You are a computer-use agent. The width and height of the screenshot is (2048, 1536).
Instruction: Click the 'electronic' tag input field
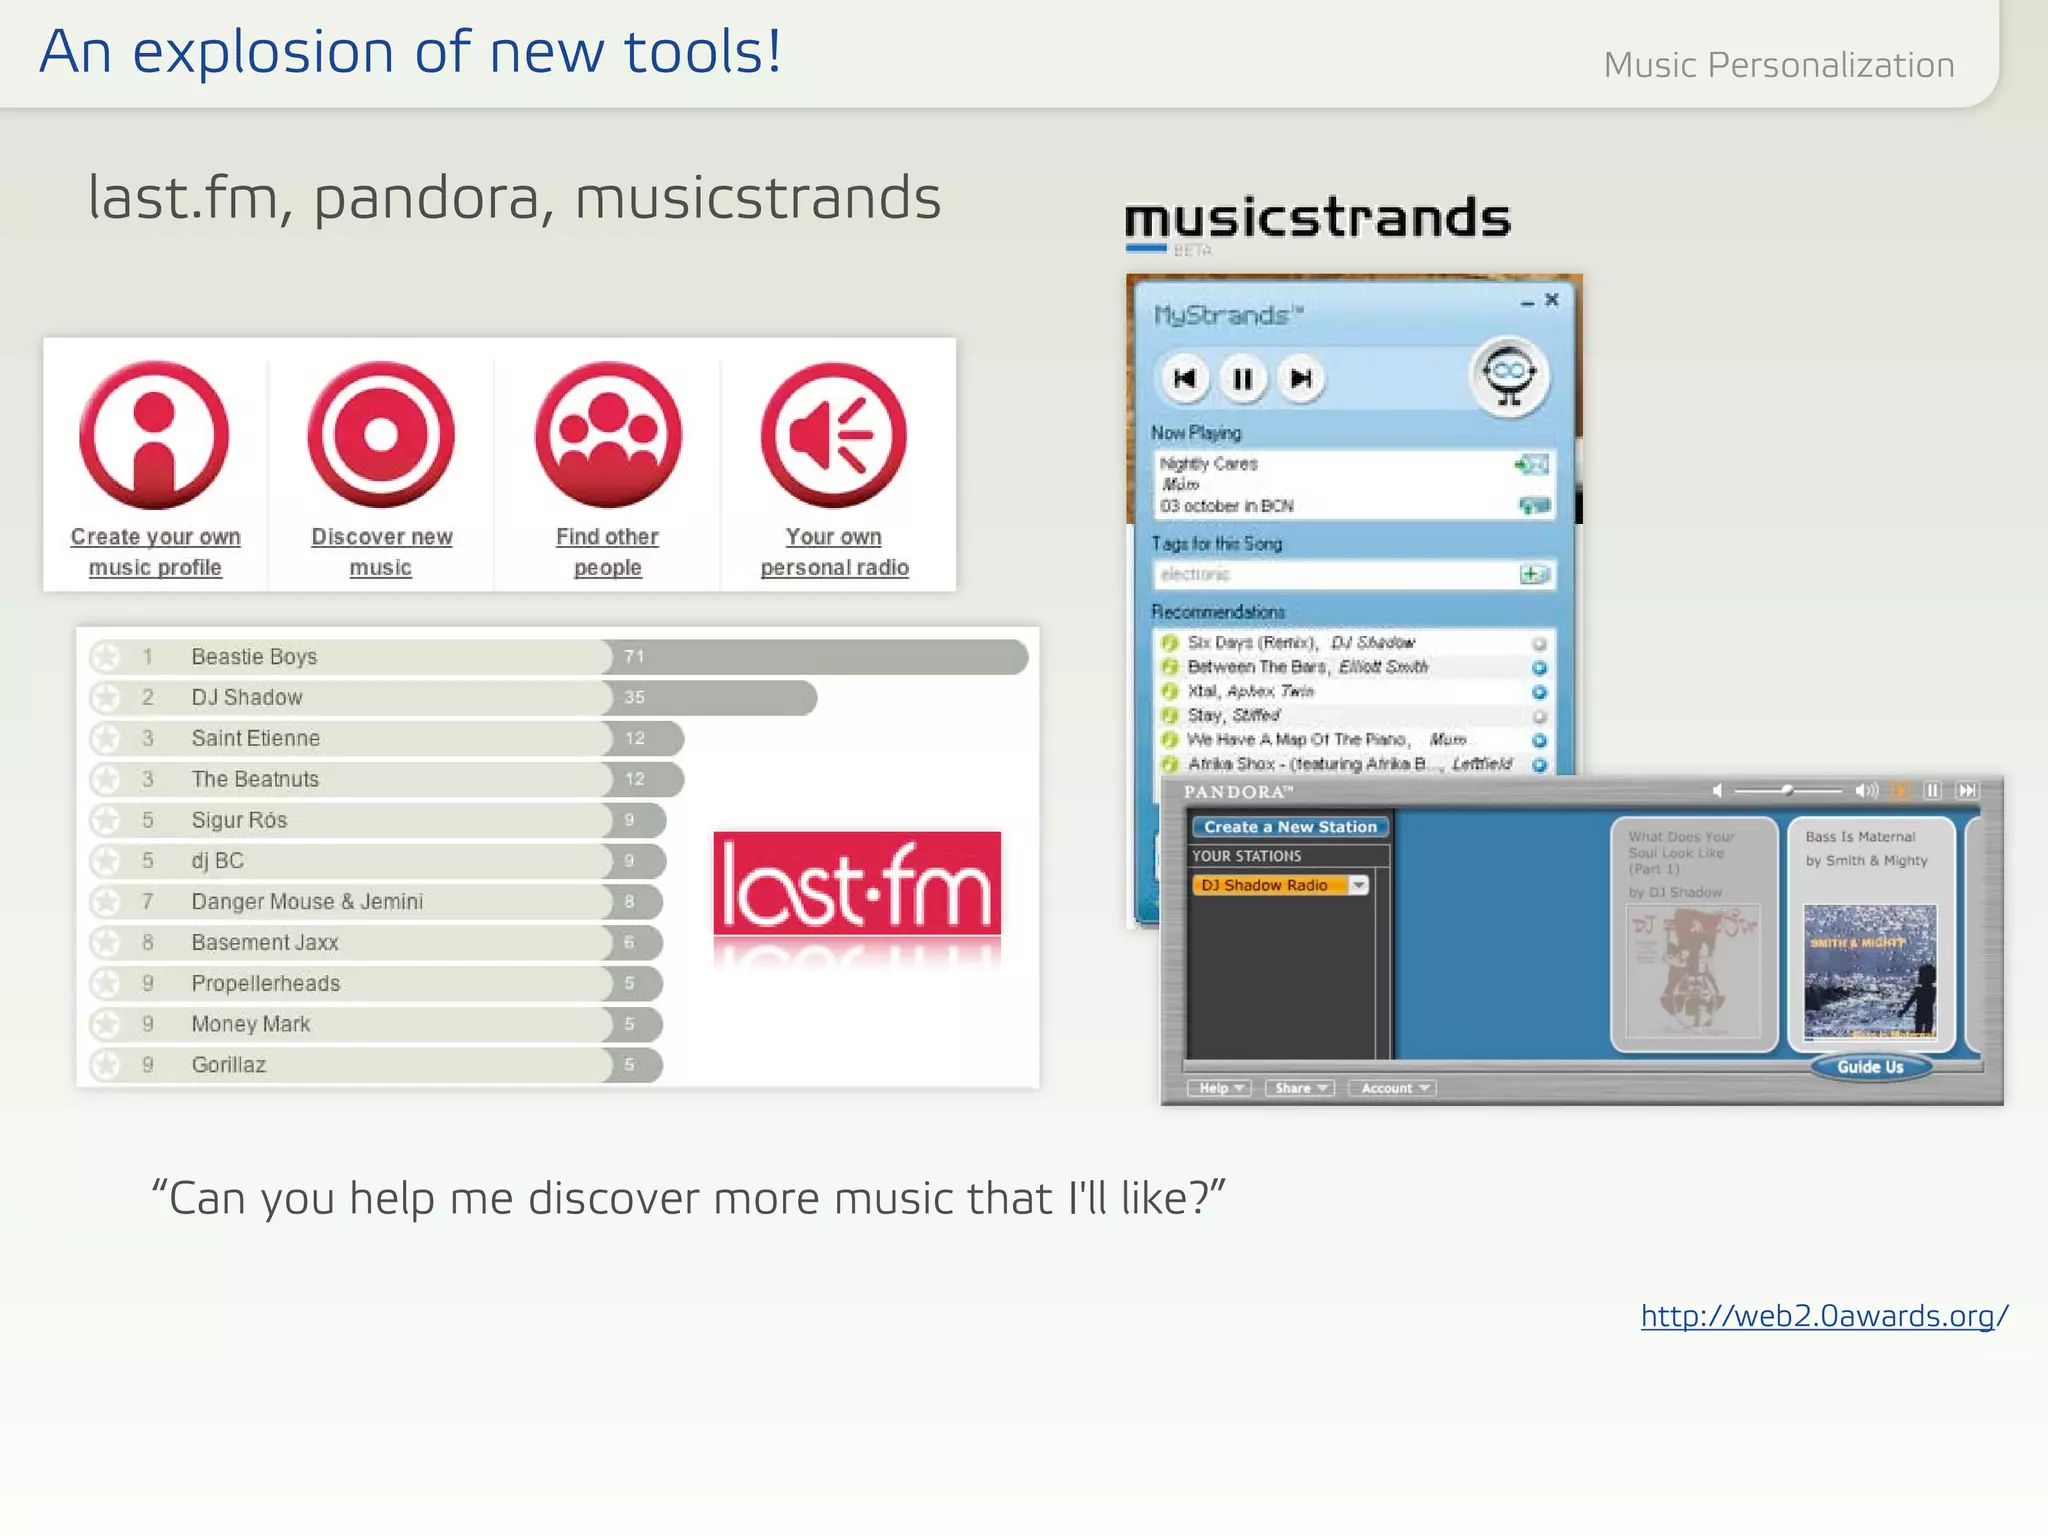point(1336,574)
